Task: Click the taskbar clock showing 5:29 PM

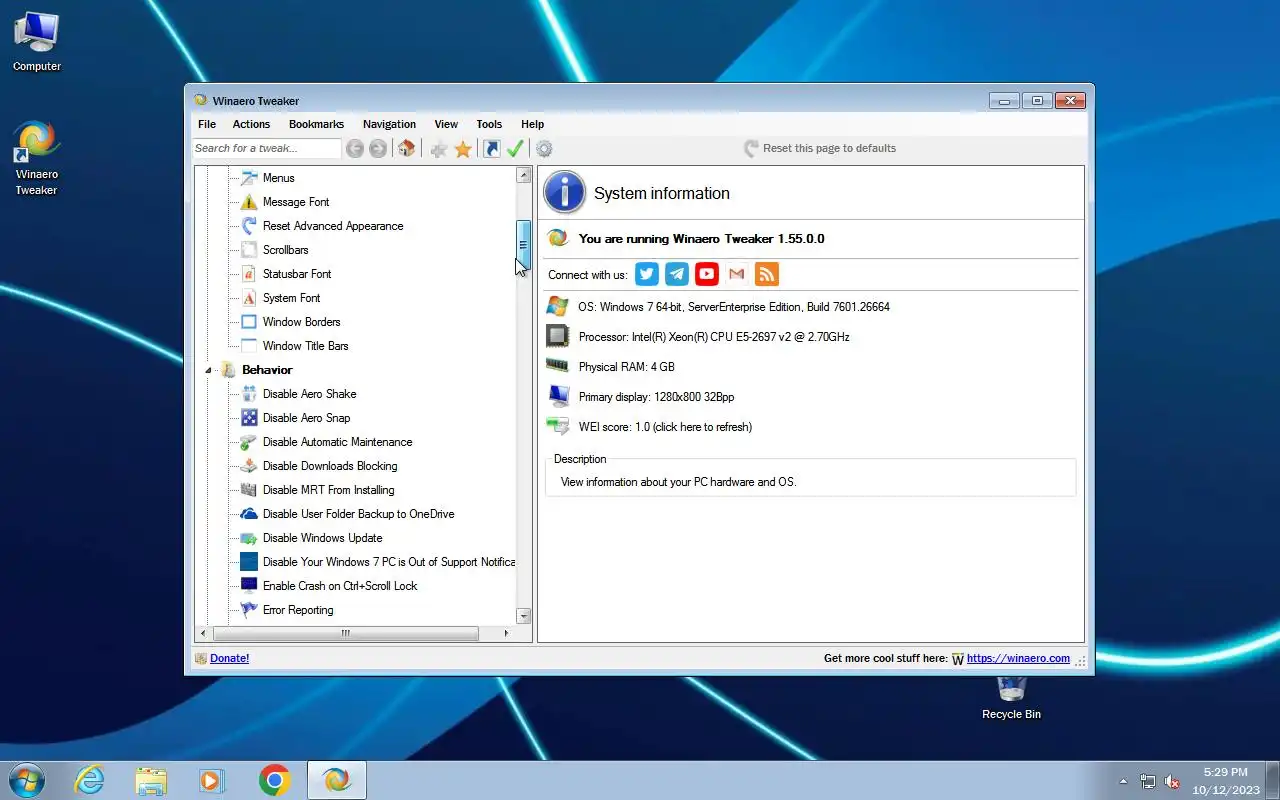Action: click(1225, 780)
